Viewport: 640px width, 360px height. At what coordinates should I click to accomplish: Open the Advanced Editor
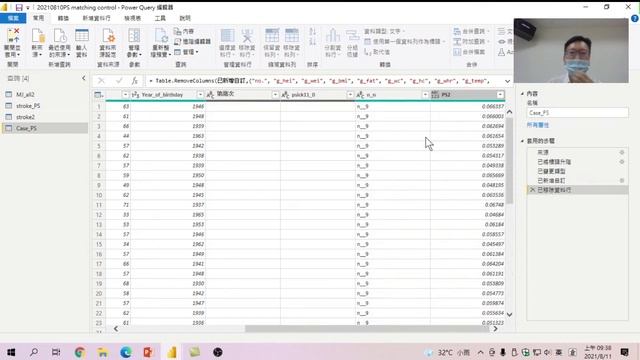[x=192, y=42]
